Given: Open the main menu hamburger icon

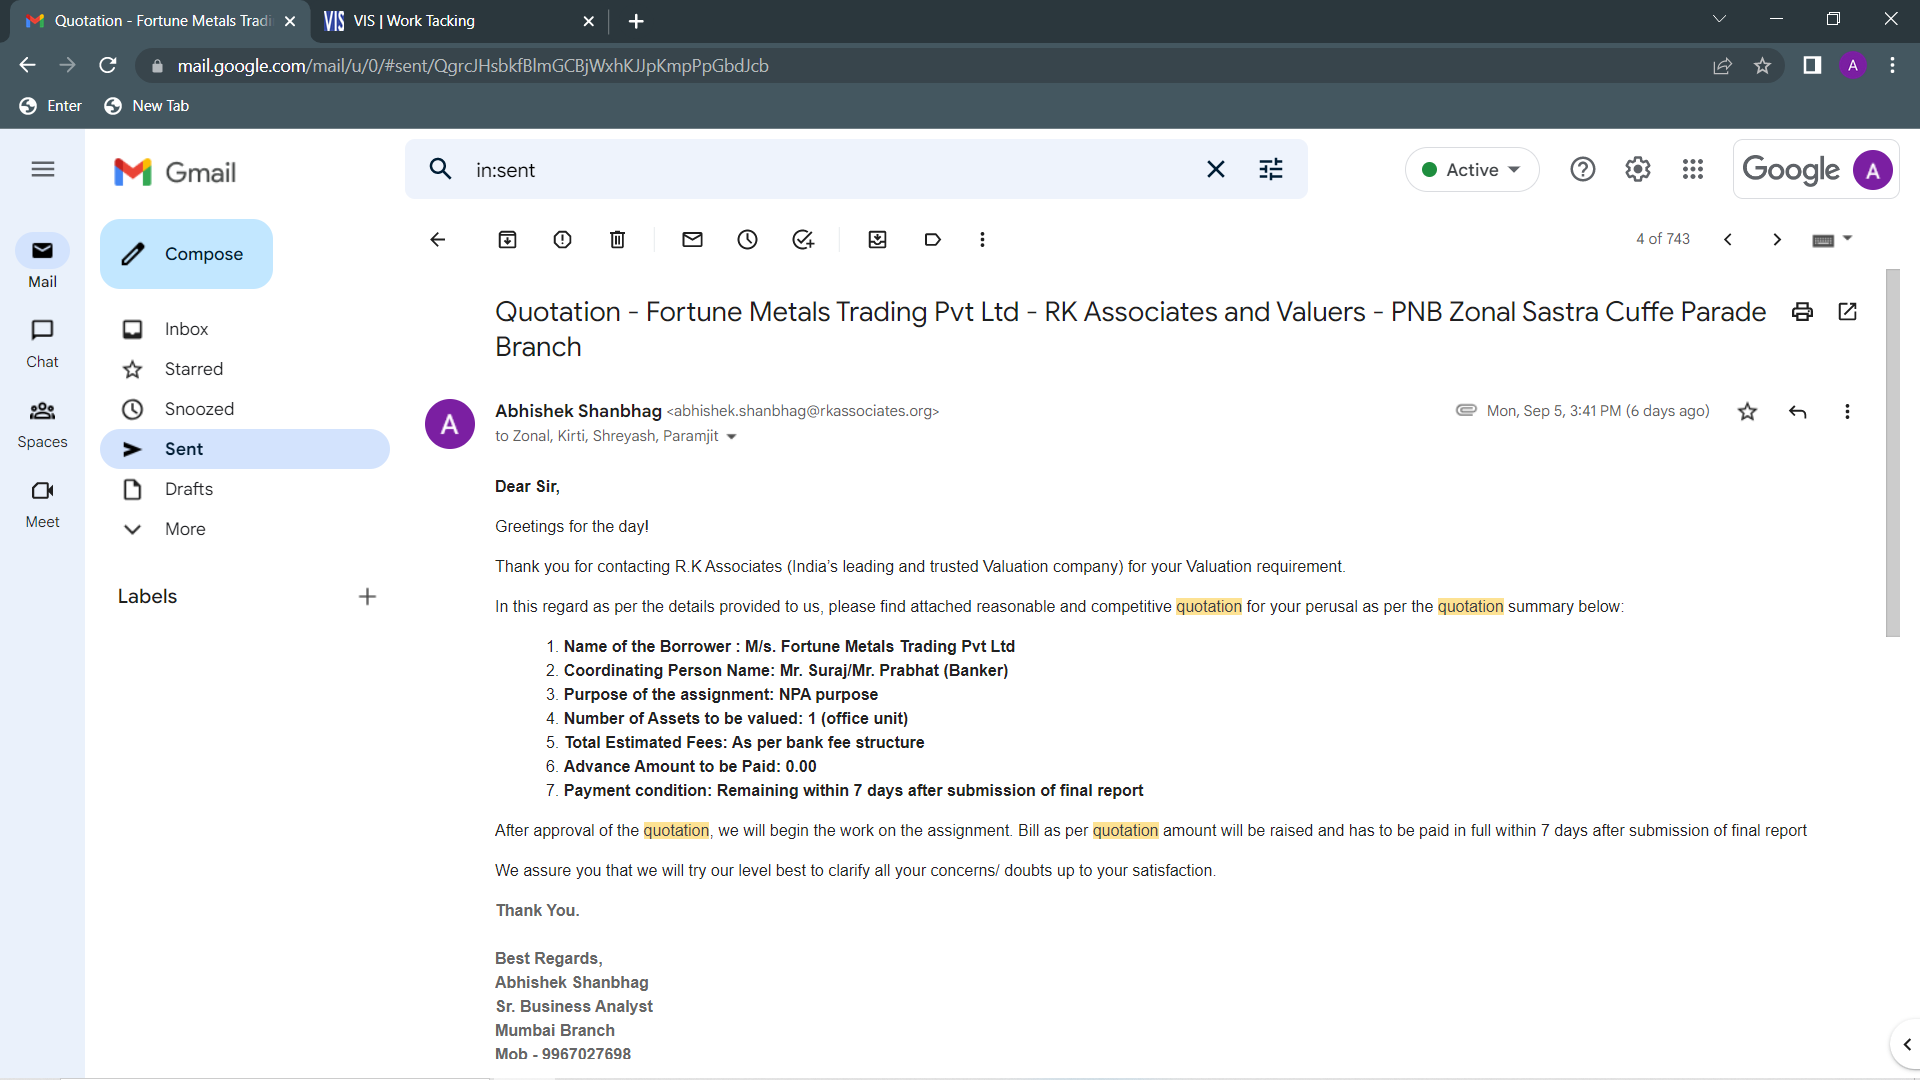Looking at the screenshot, I should click(42, 169).
